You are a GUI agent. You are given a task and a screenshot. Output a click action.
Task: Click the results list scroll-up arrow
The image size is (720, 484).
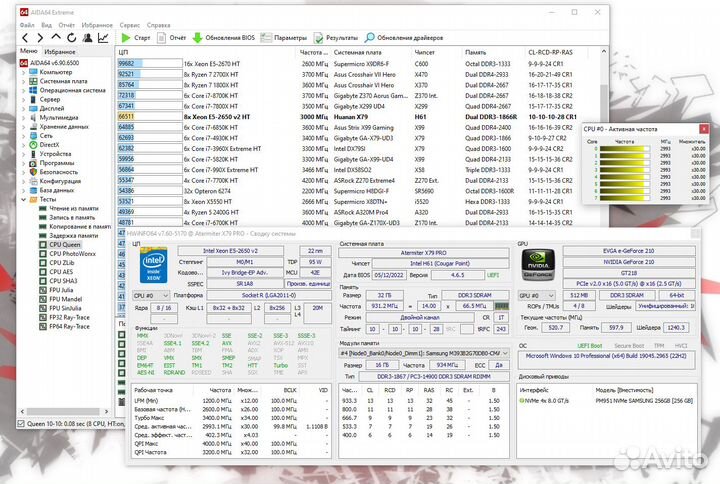(x=603, y=52)
